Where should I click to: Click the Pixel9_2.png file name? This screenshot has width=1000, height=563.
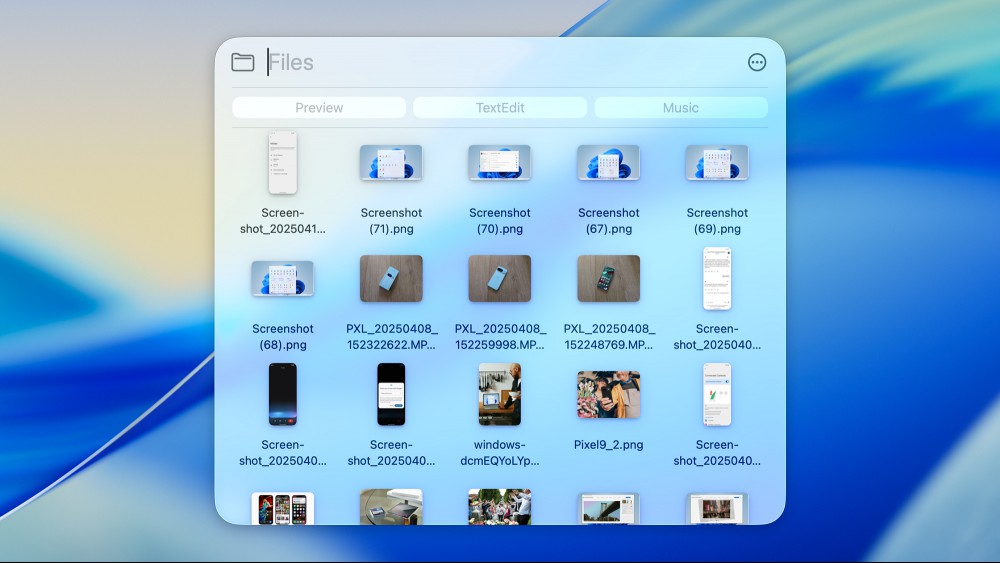[608, 445]
